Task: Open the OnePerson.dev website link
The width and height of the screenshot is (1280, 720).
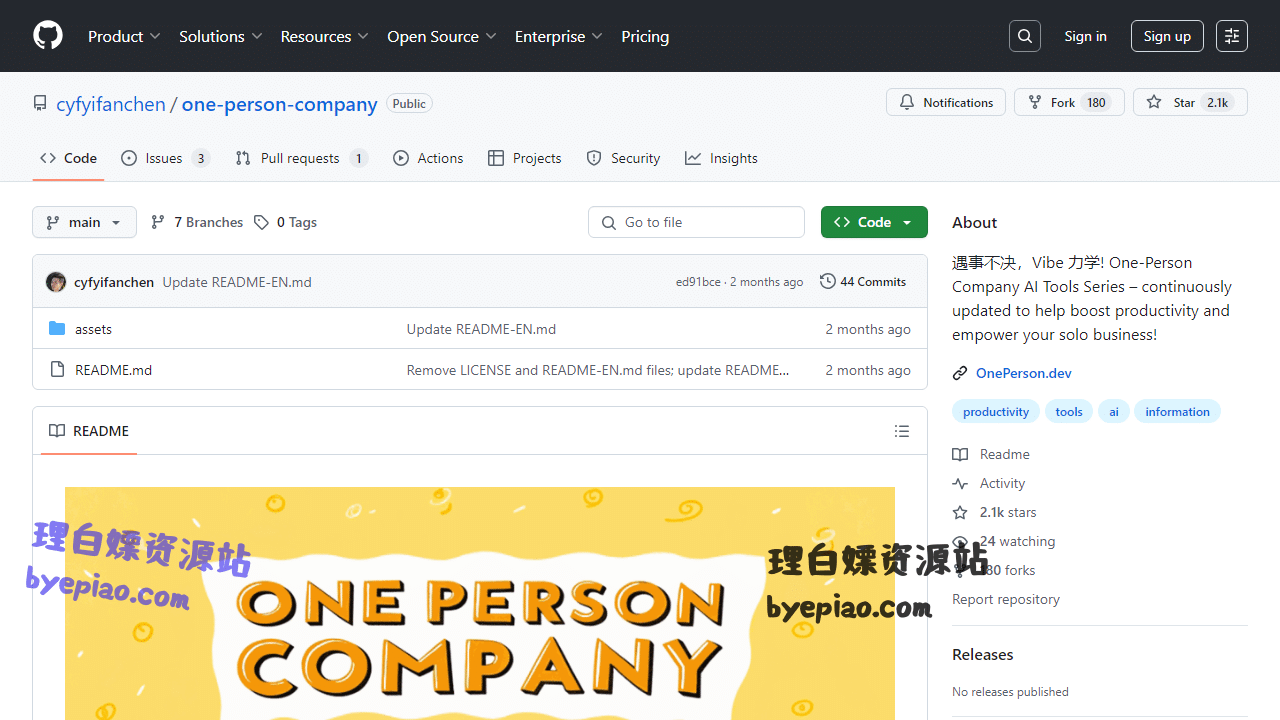Action: 1024,373
